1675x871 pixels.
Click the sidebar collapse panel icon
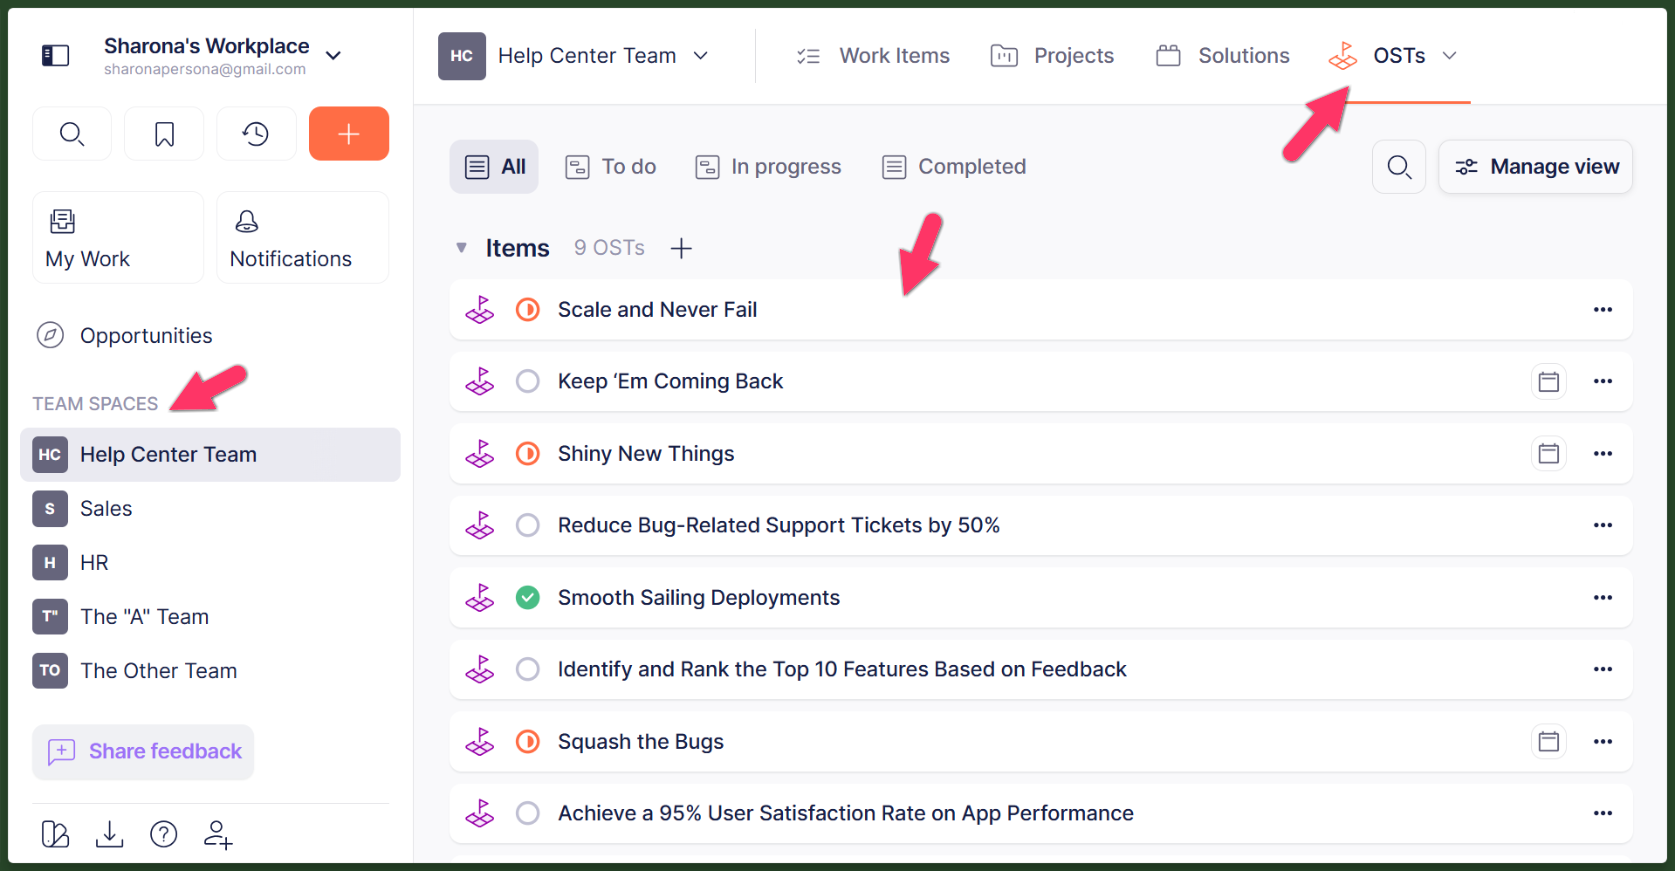tap(55, 56)
